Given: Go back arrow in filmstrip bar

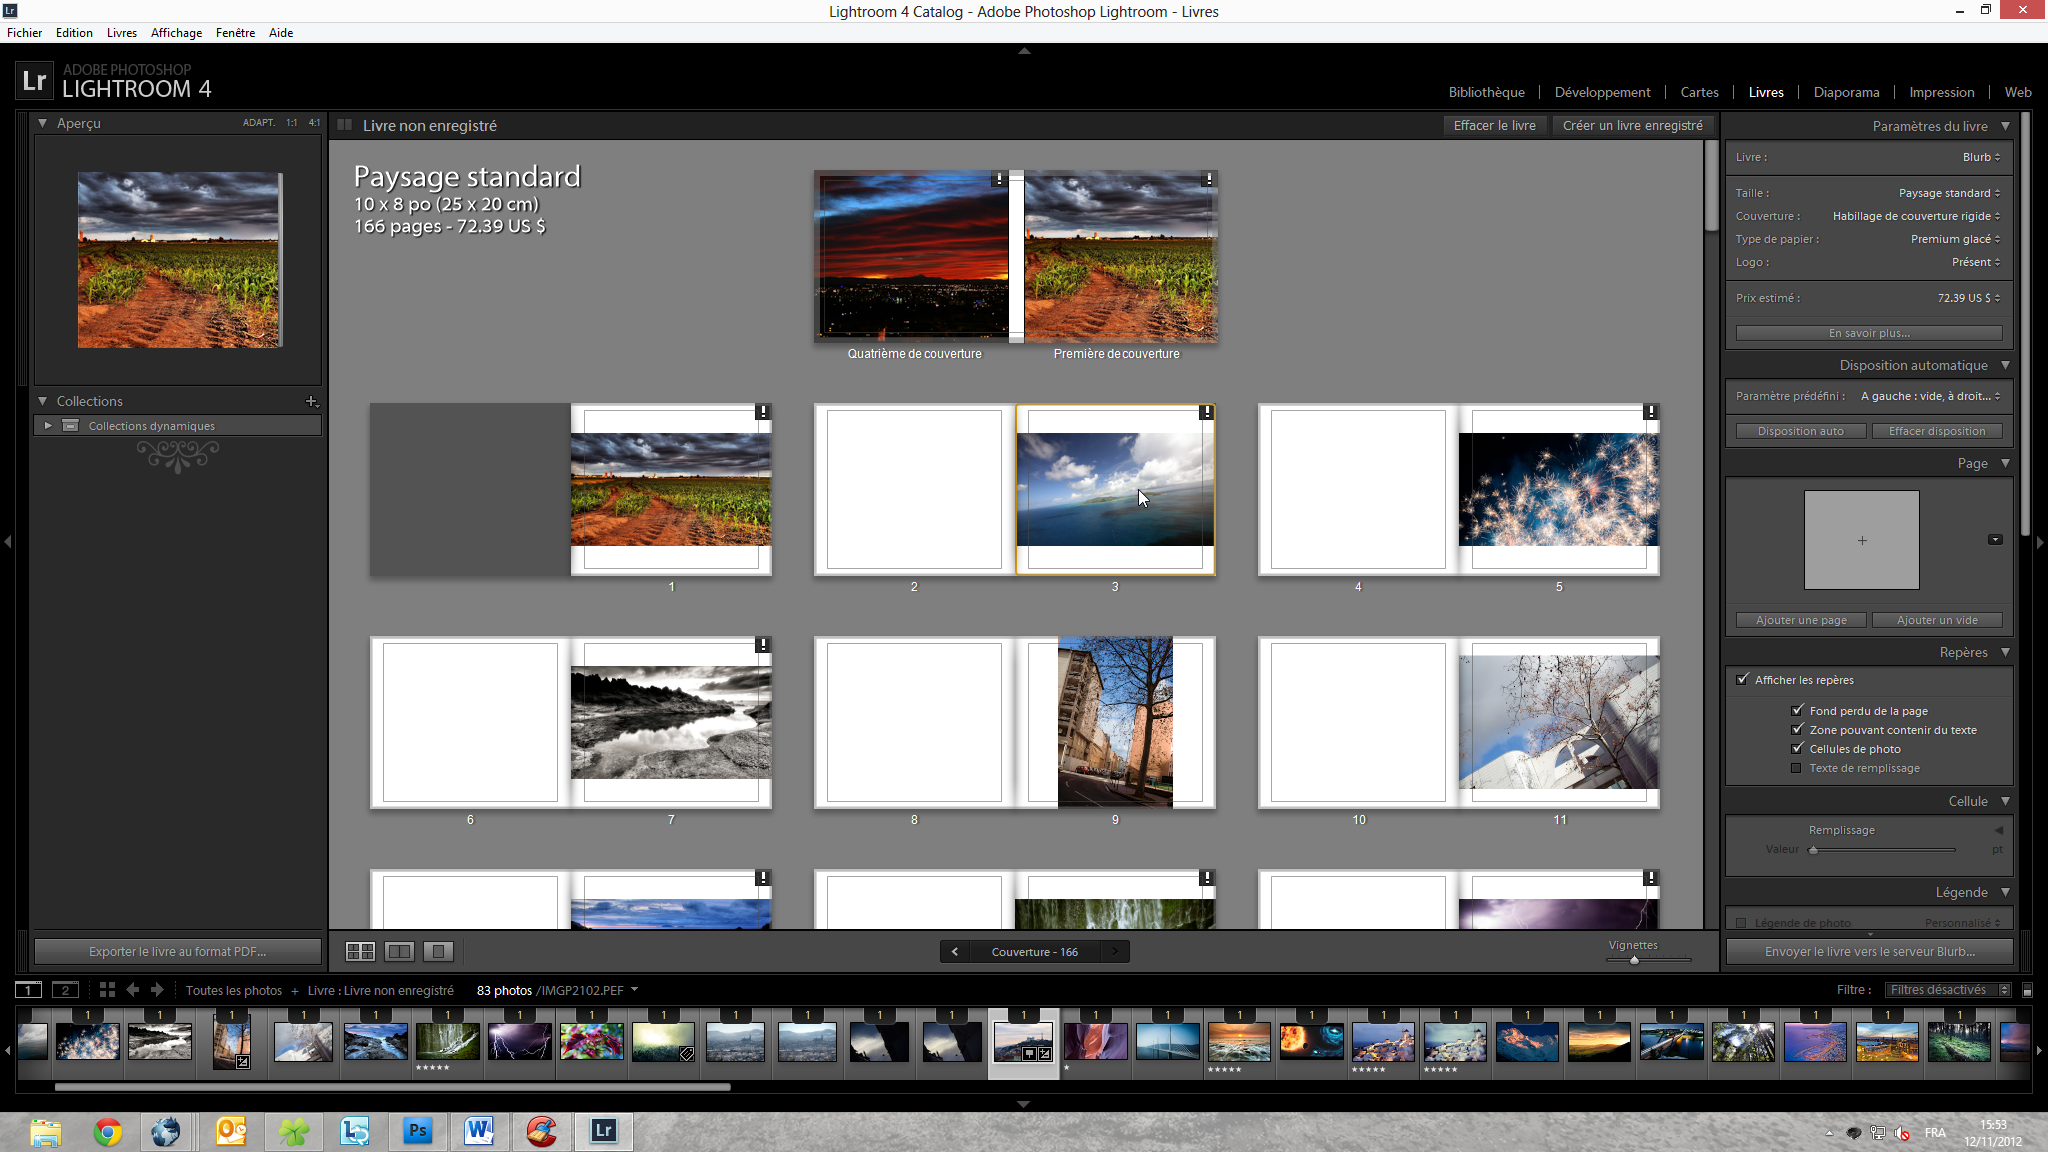Looking at the screenshot, I should point(132,990).
